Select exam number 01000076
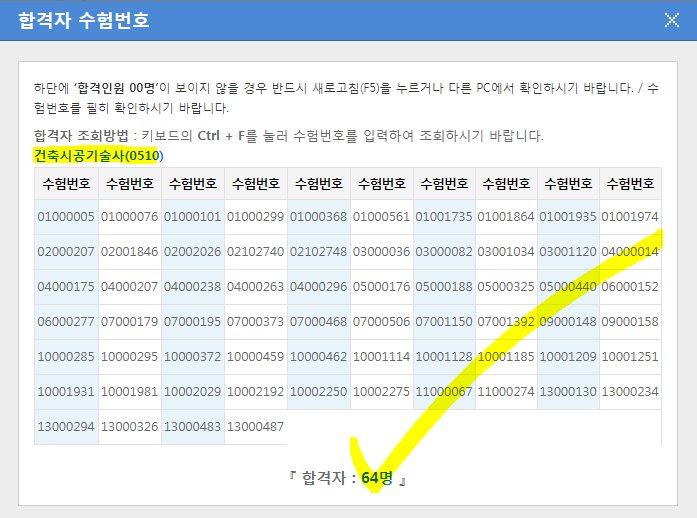Image resolution: width=697 pixels, height=518 pixels. click(x=129, y=217)
